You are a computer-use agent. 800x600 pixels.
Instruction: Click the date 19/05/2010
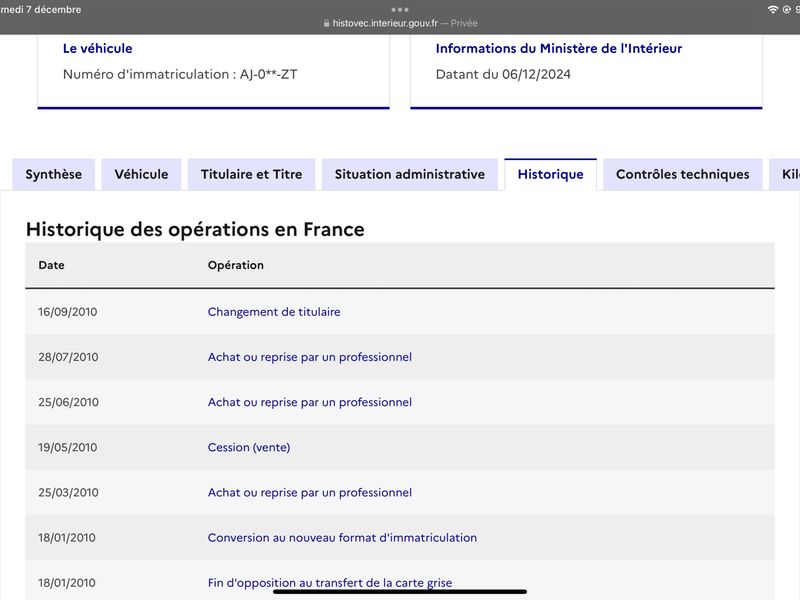pos(67,447)
